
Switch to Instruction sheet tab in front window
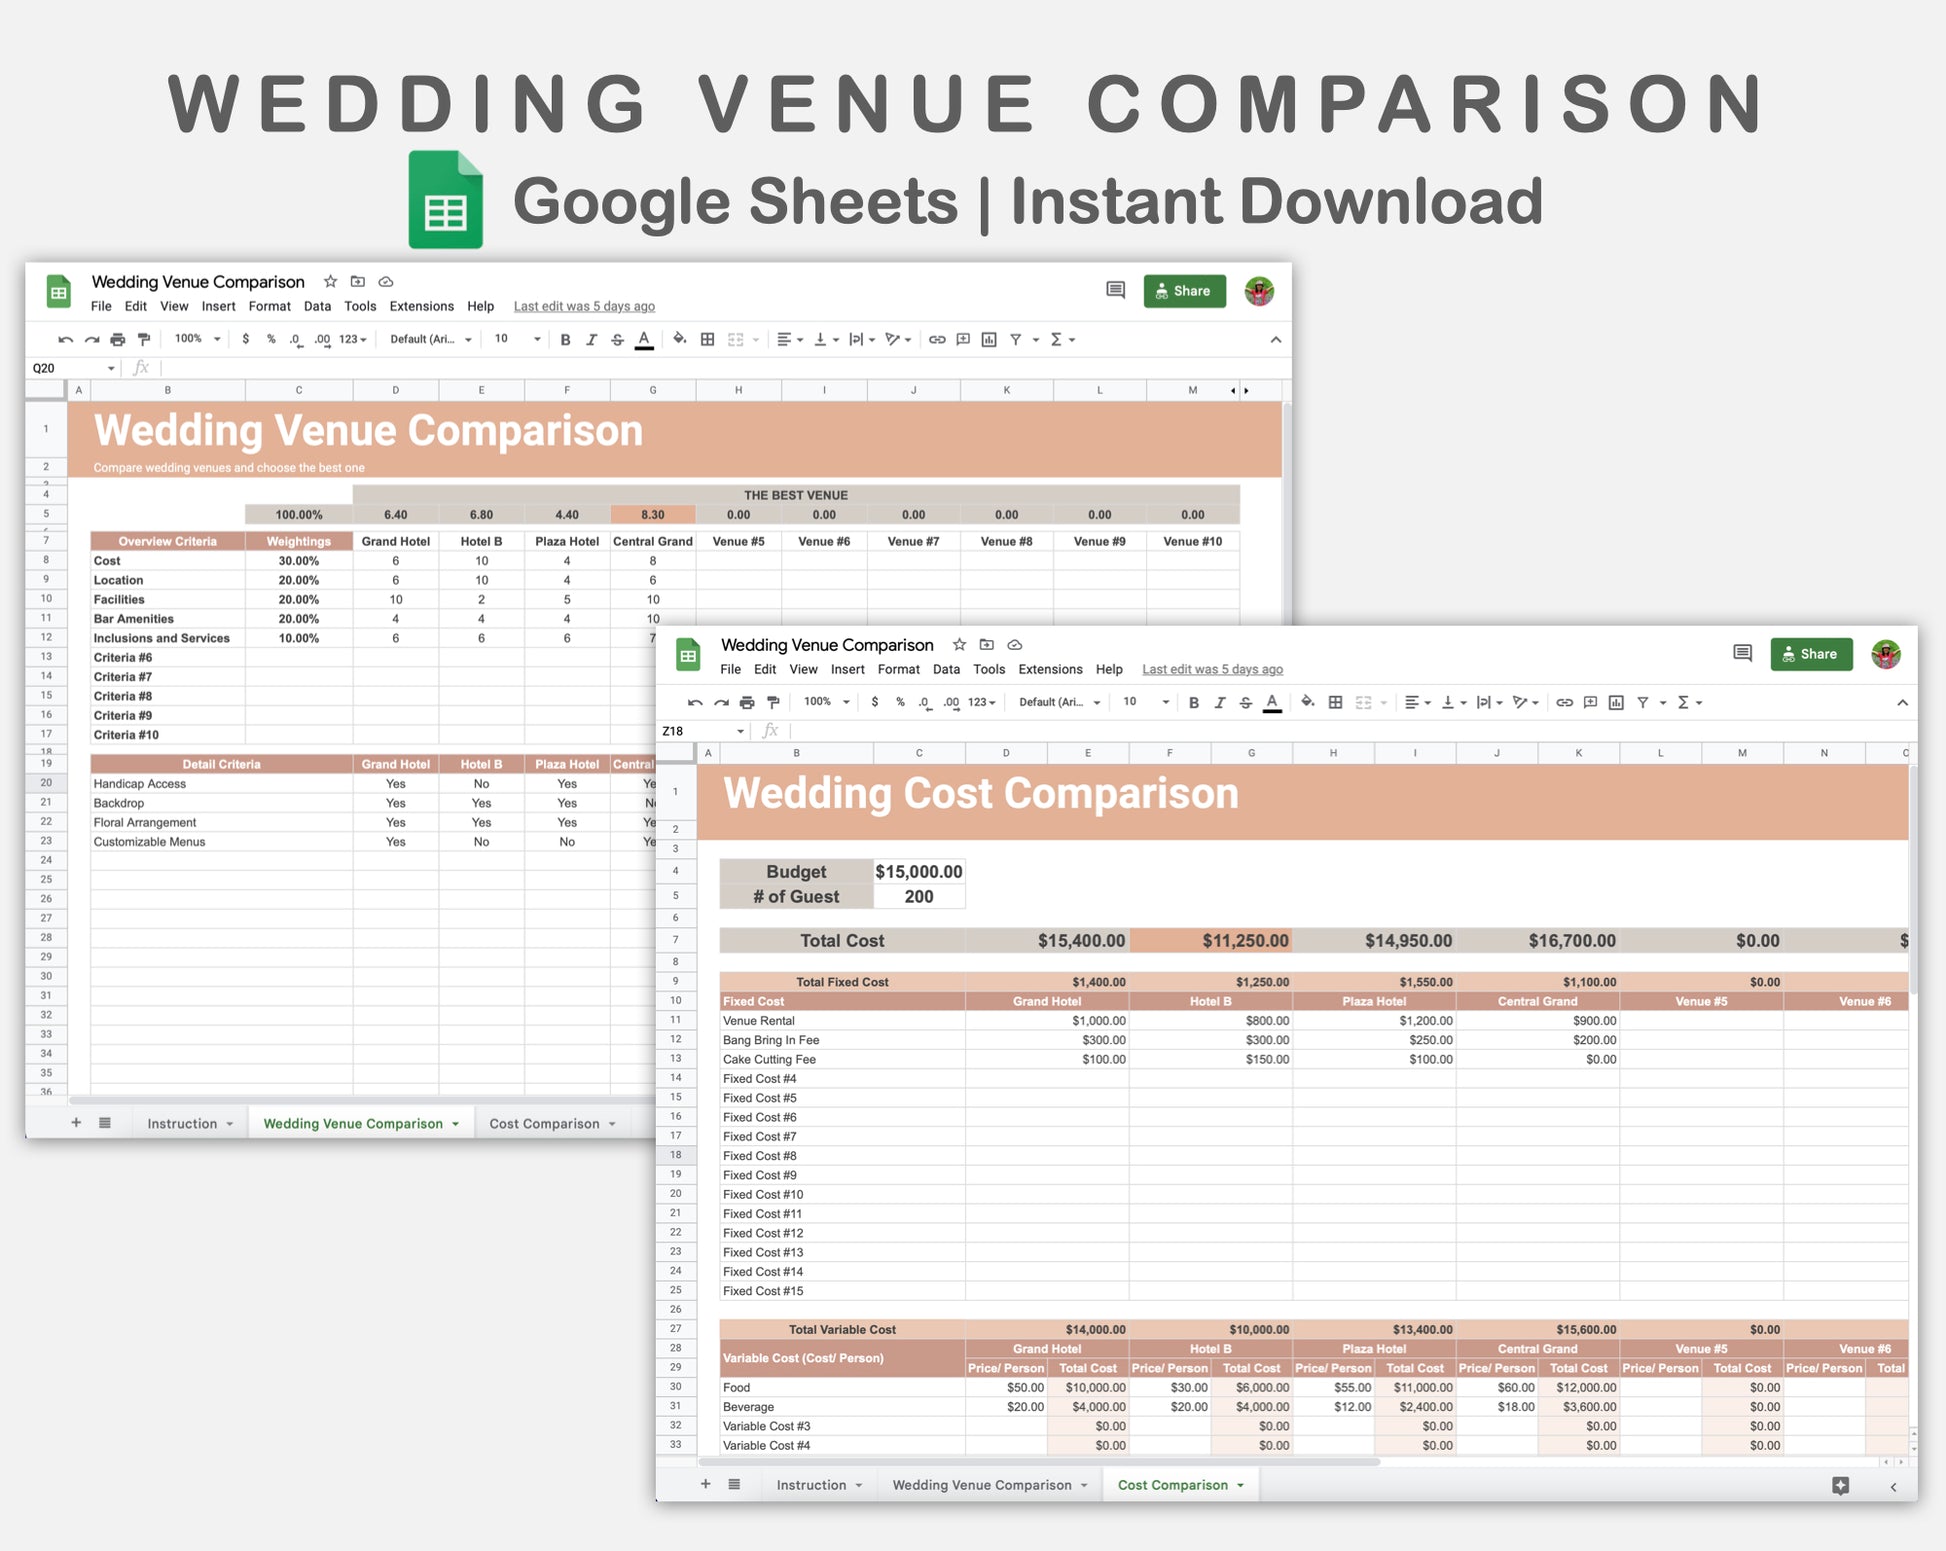(x=811, y=1486)
